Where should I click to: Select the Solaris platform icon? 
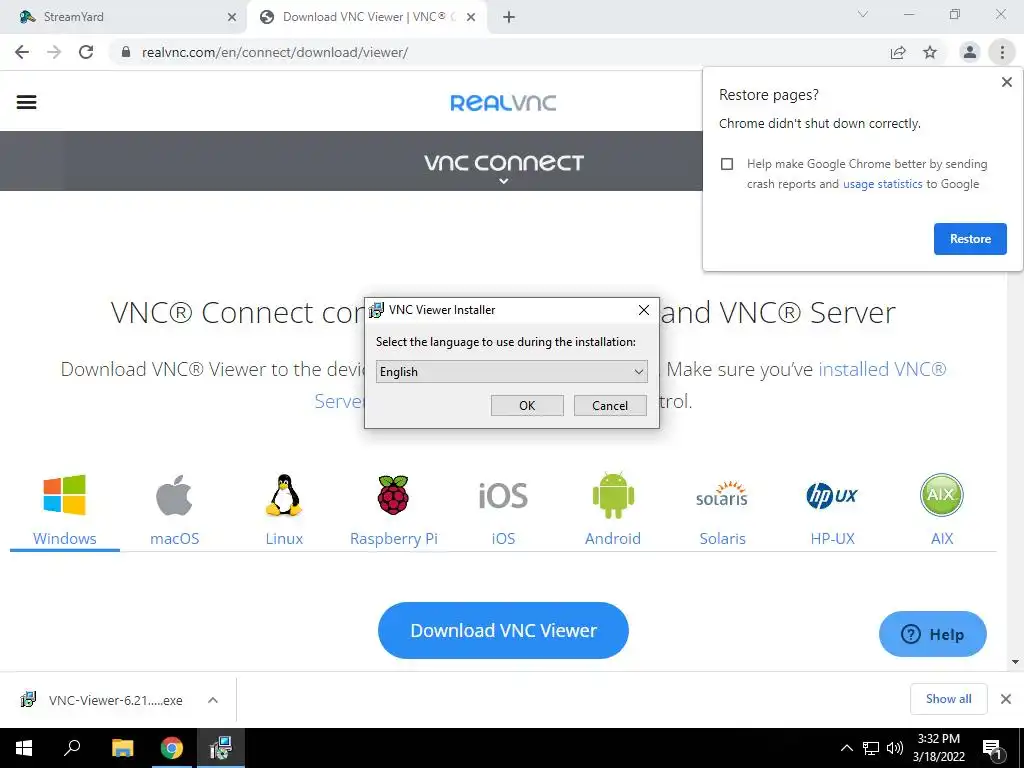coord(722,495)
